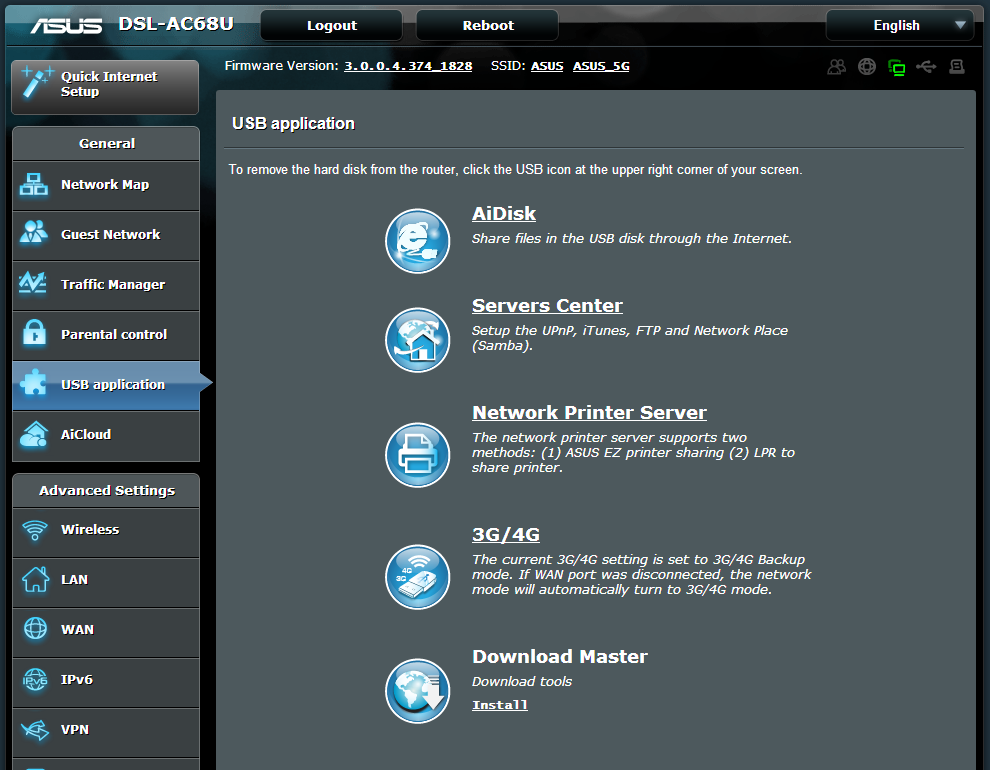Click the green LAN client status icon

click(x=897, y=67)
